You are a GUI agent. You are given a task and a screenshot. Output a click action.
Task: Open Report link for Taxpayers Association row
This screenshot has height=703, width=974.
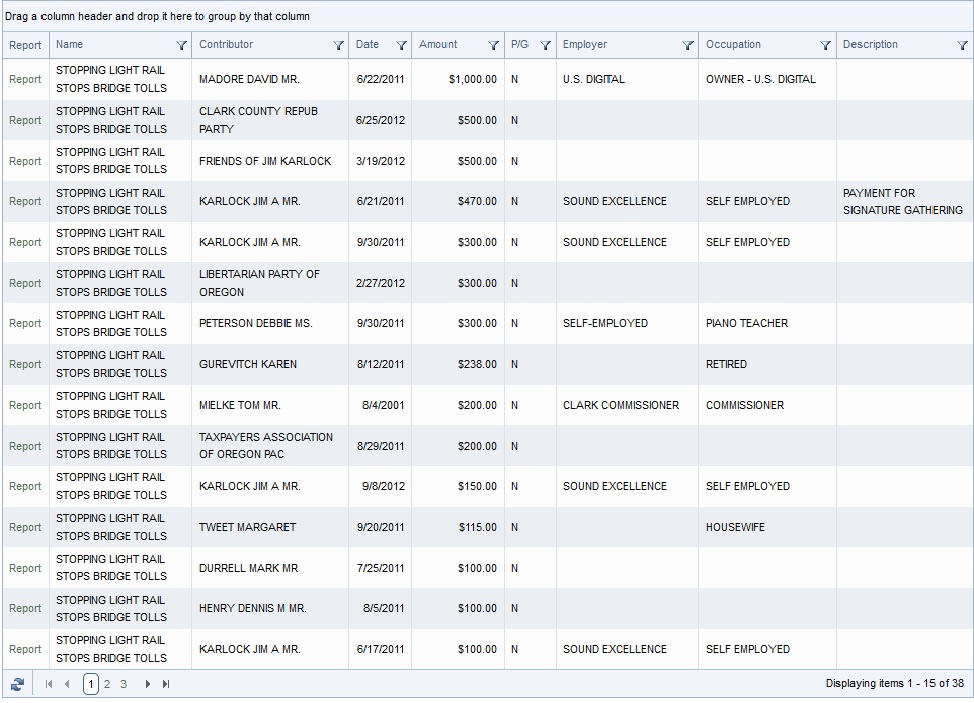coord(25,447)
